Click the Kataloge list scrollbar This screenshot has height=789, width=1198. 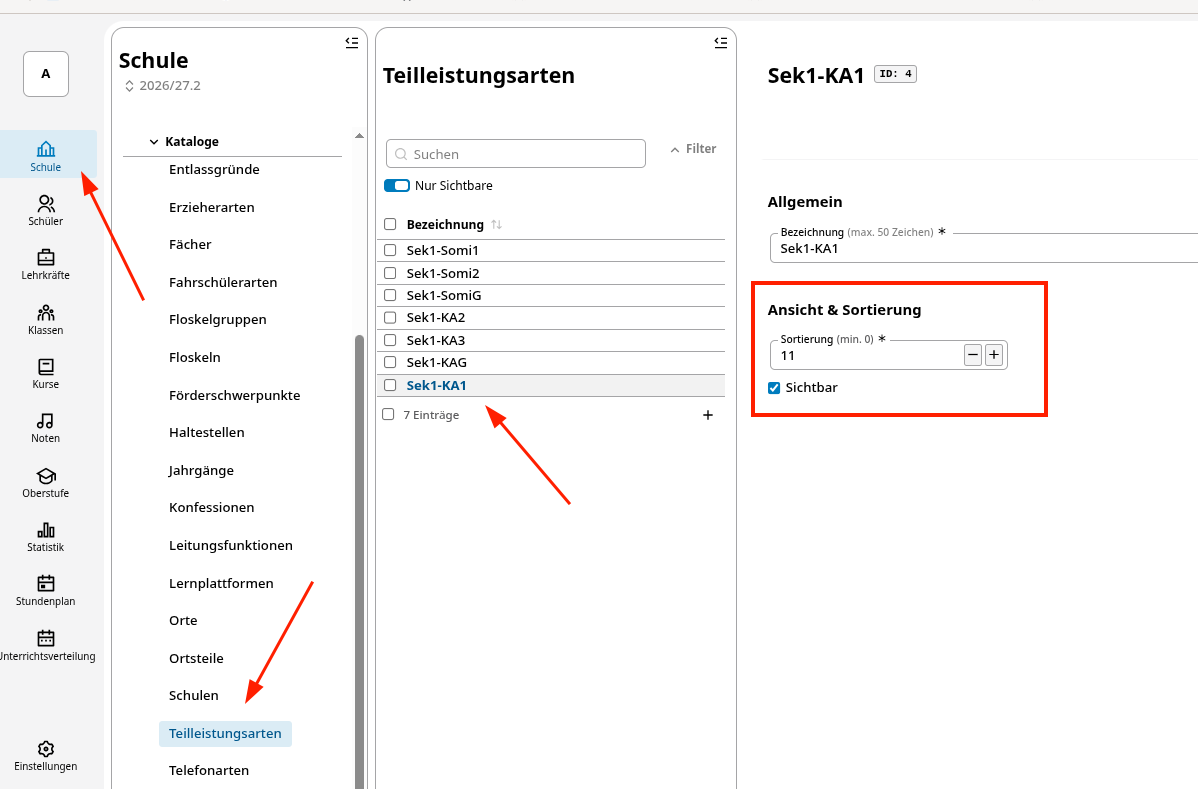359,561
